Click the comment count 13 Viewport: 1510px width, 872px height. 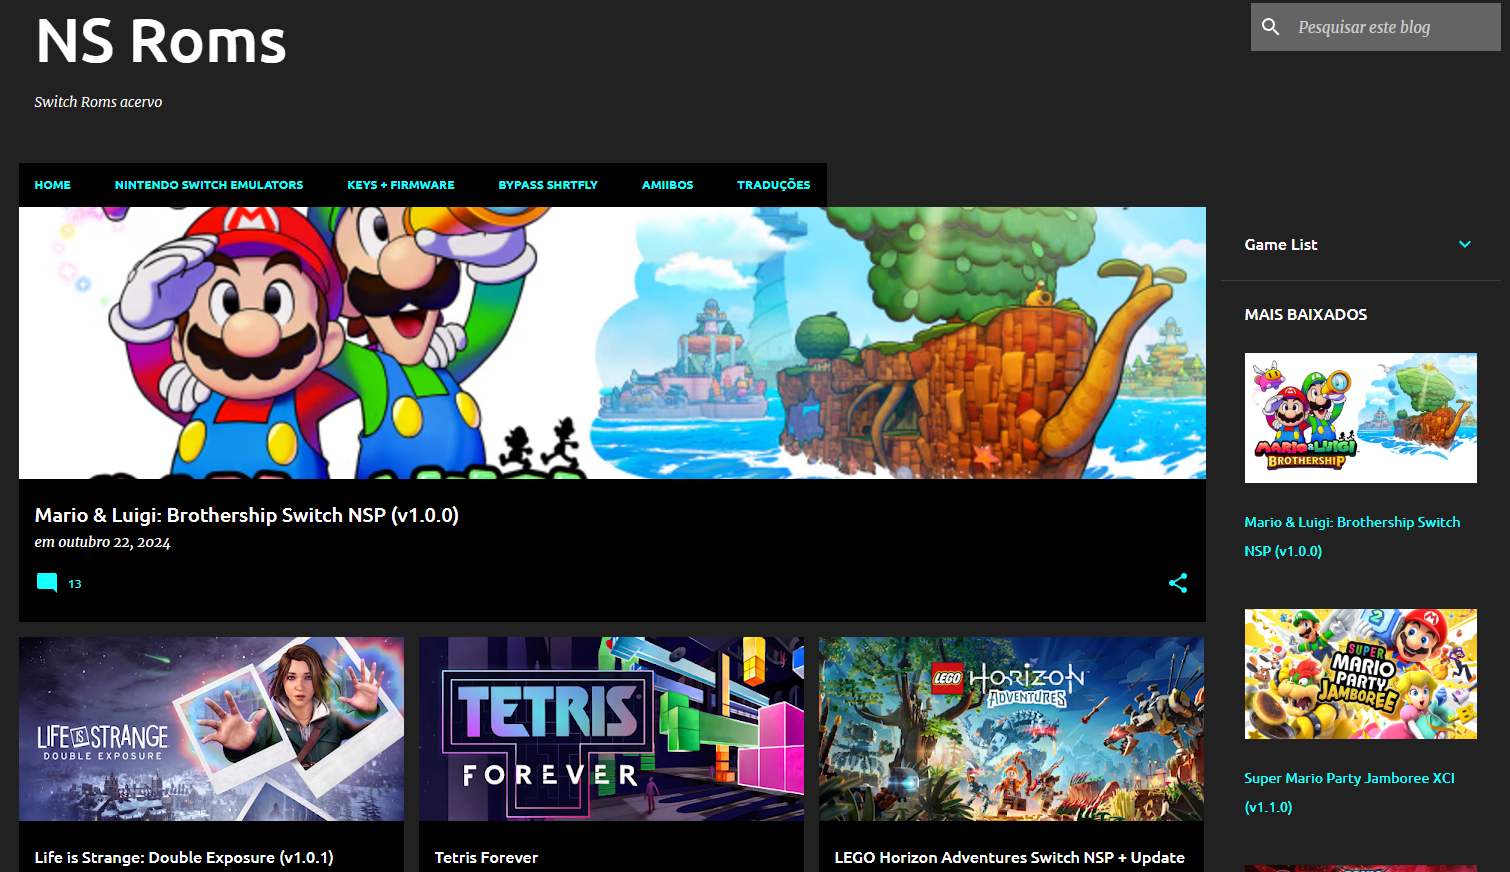(75, 584)
